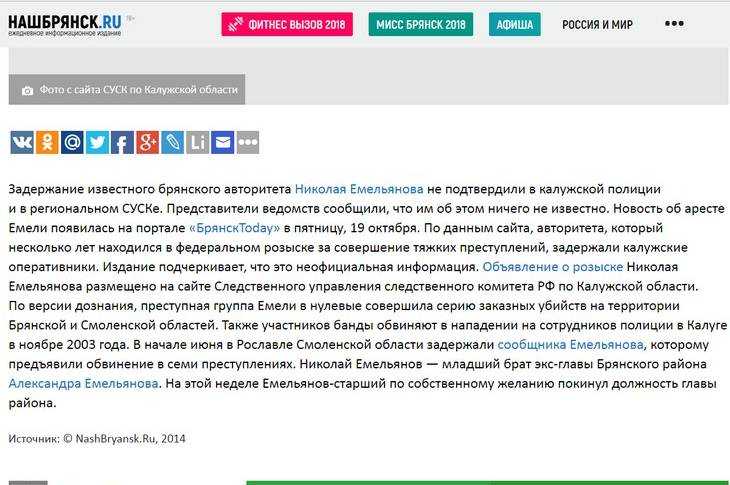Share via Odnoklassniki icon

click(47, 142)
